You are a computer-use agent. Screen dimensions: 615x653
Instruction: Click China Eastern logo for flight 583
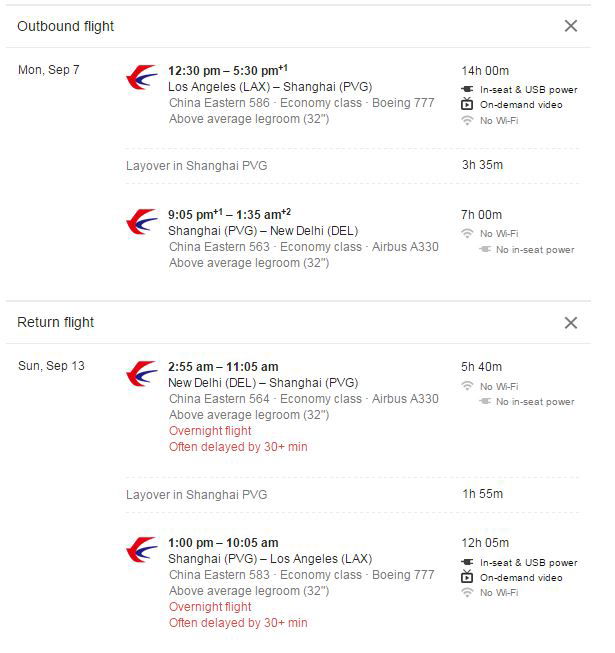[142, 550]
